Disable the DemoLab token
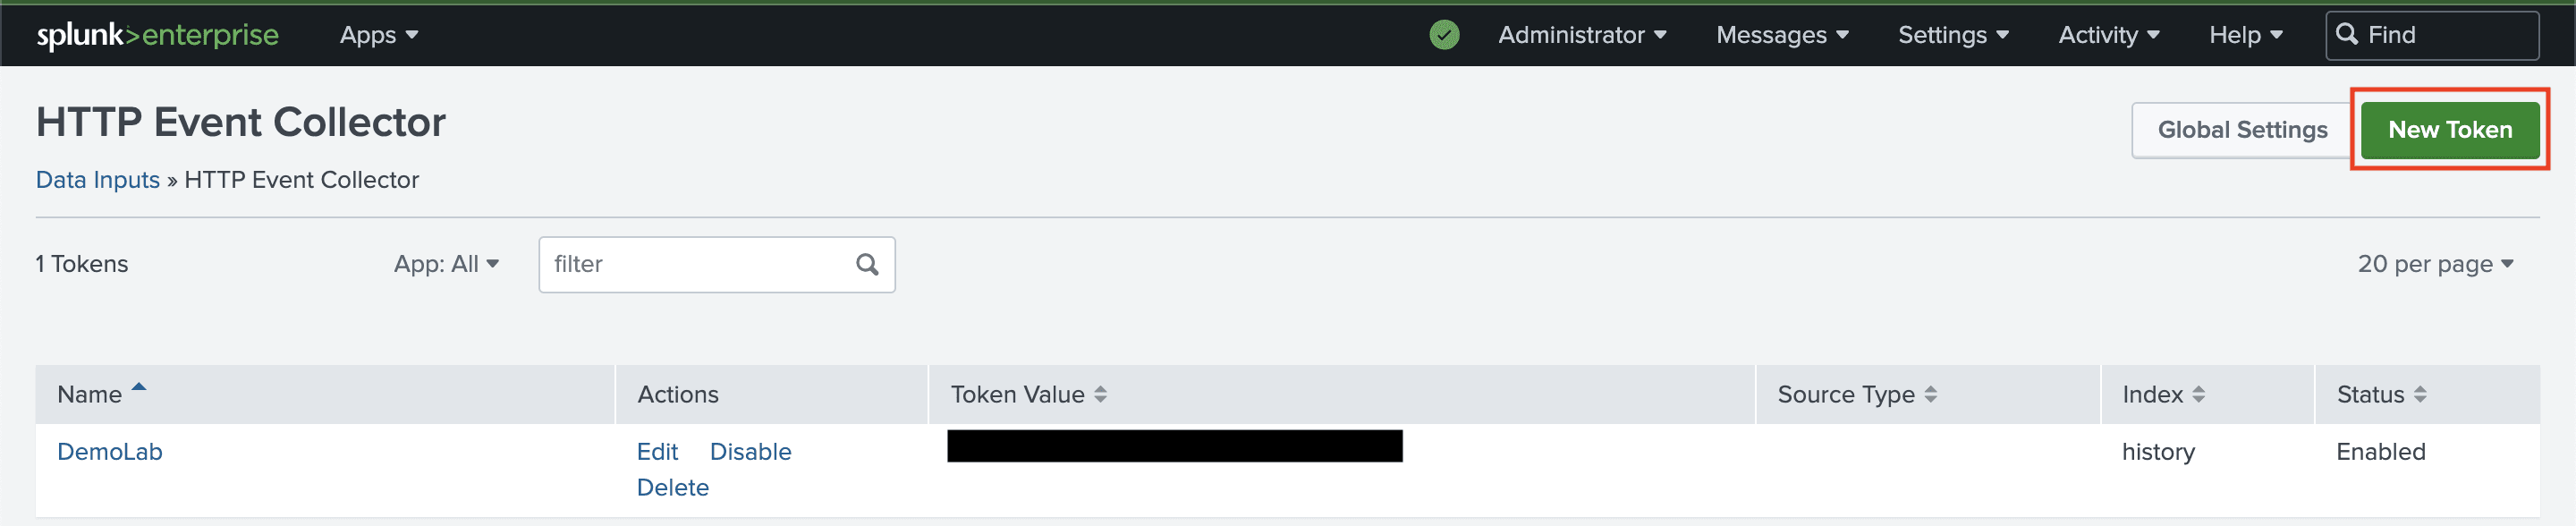 click(x=750, y=452)
